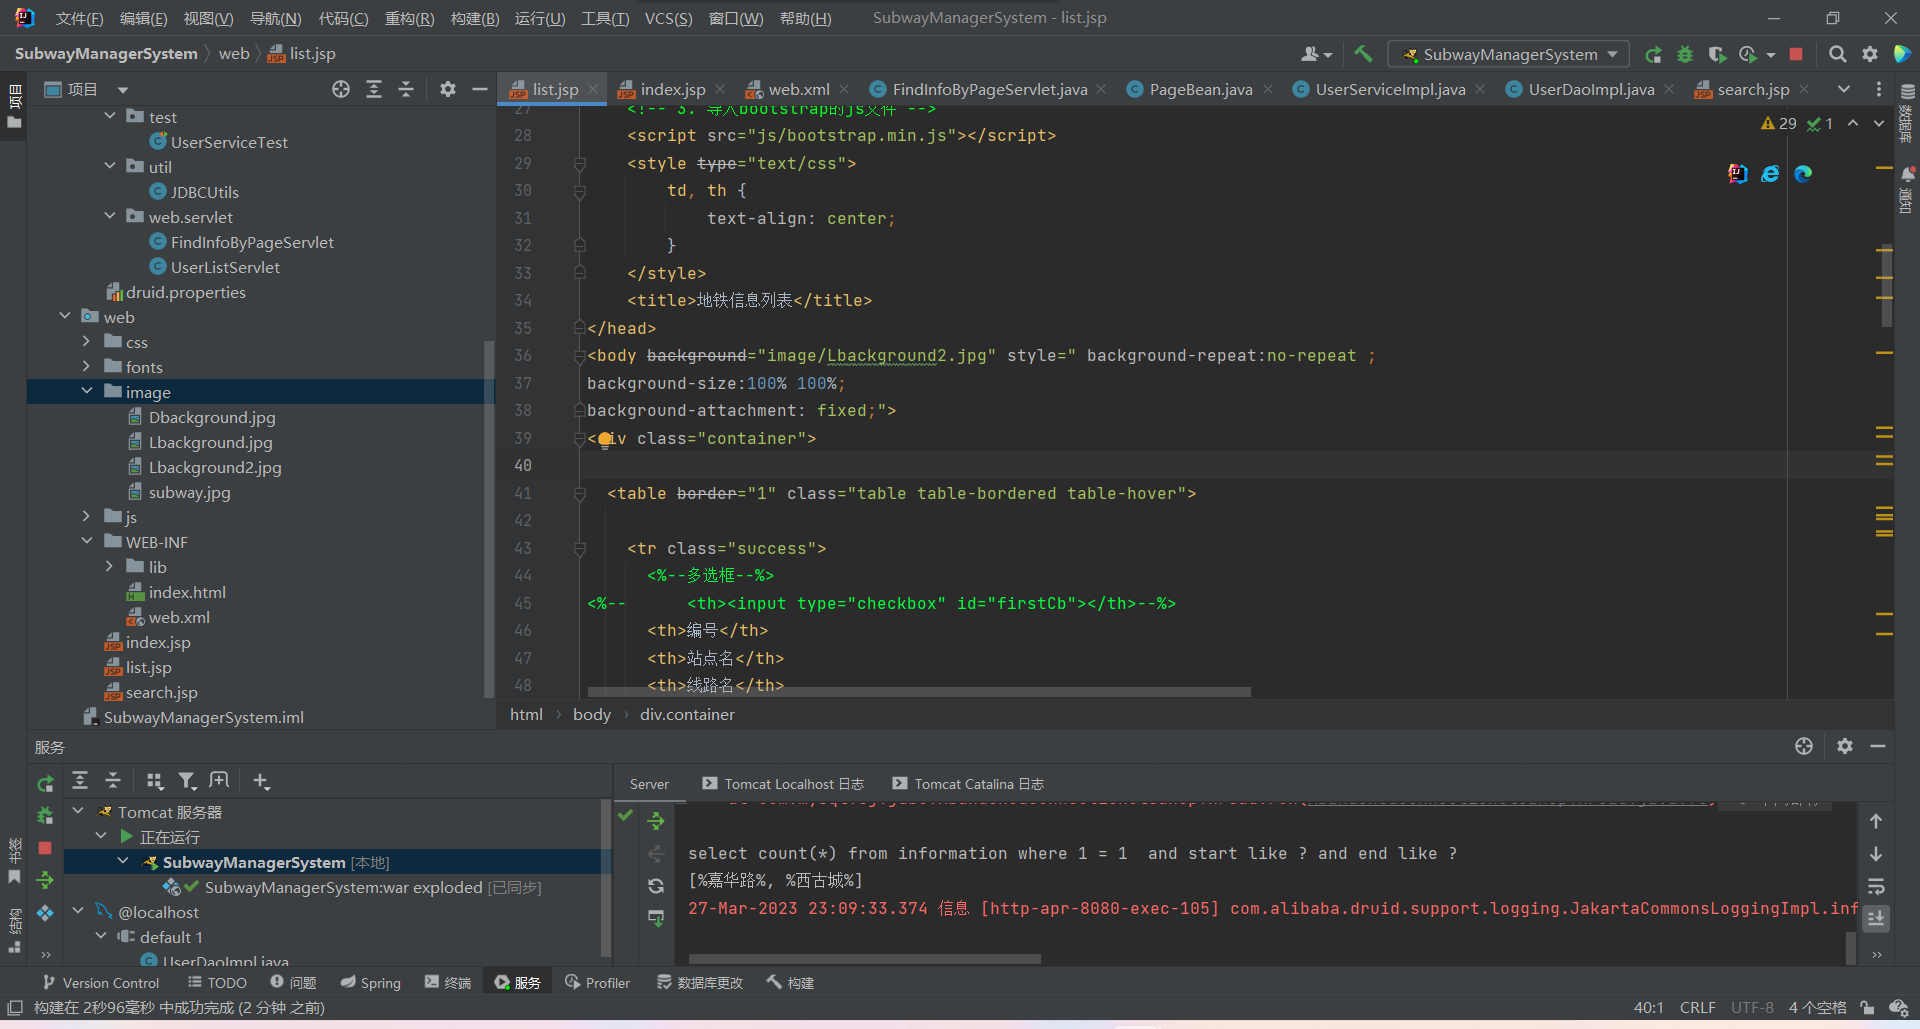Open the 重构(R) menu
Image resolution: width=1920 pixels, height=1029 pixels.
pyautogui.click(x=409, y=18)
